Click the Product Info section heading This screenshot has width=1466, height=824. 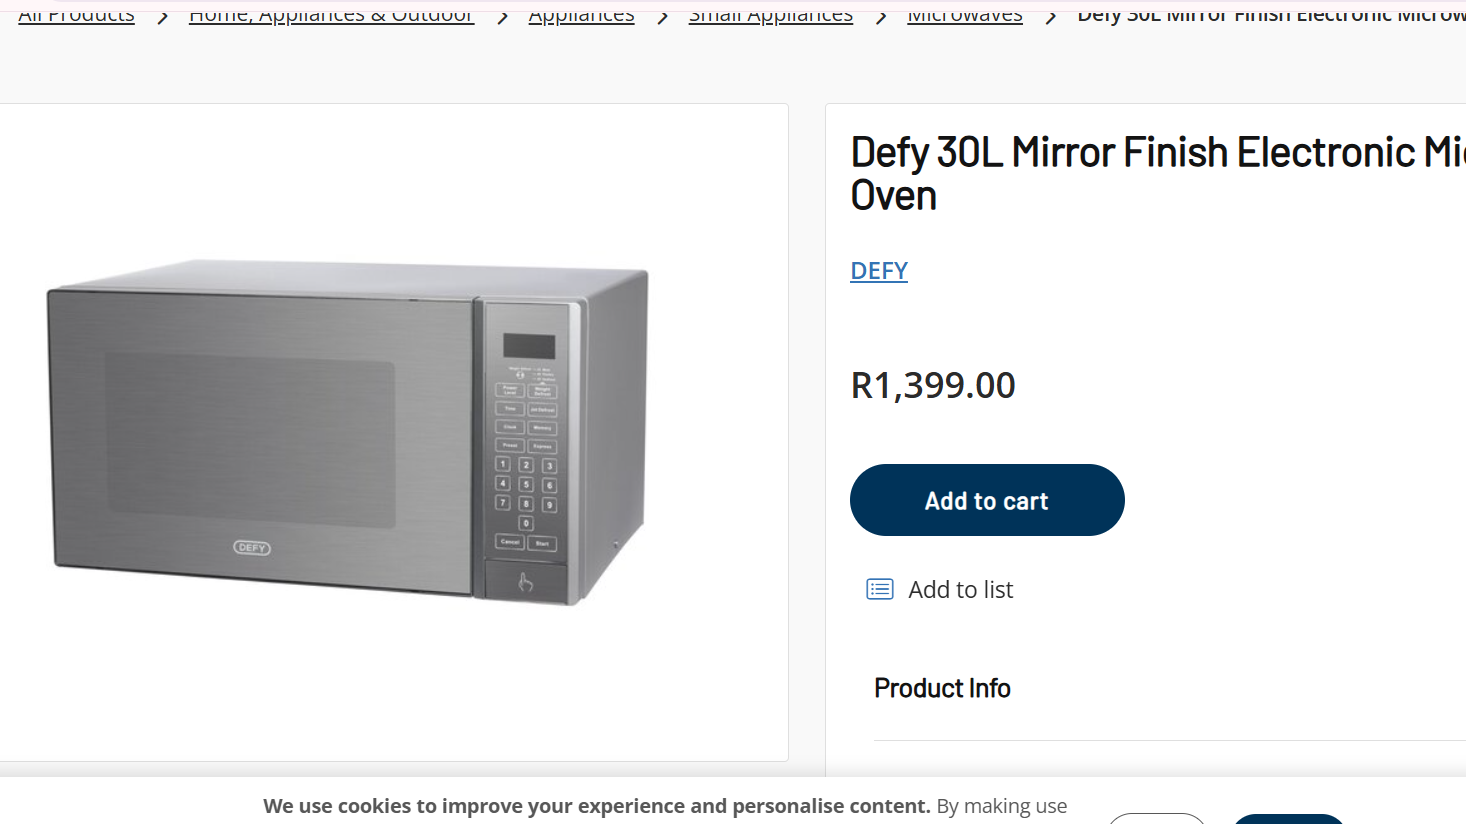[942, 688]
